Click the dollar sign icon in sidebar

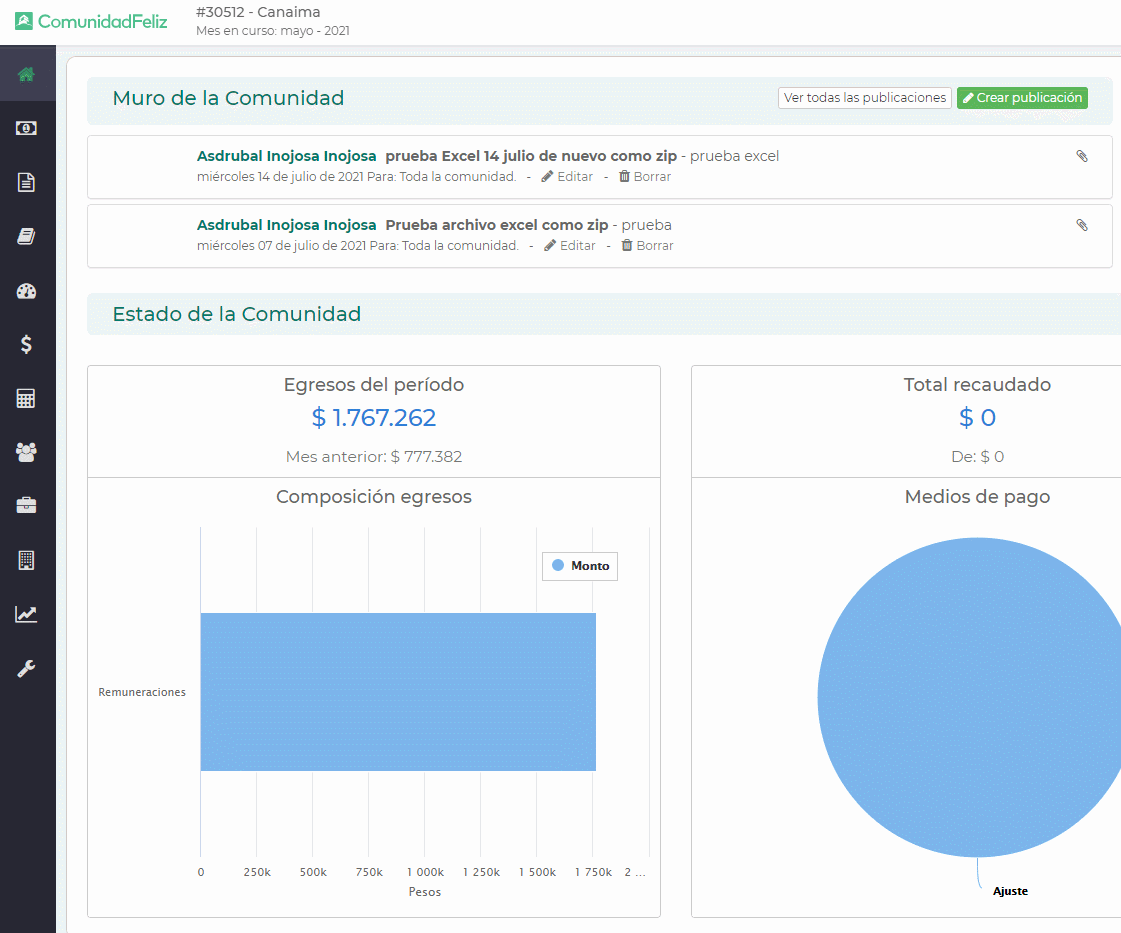[x=26, y=345]
